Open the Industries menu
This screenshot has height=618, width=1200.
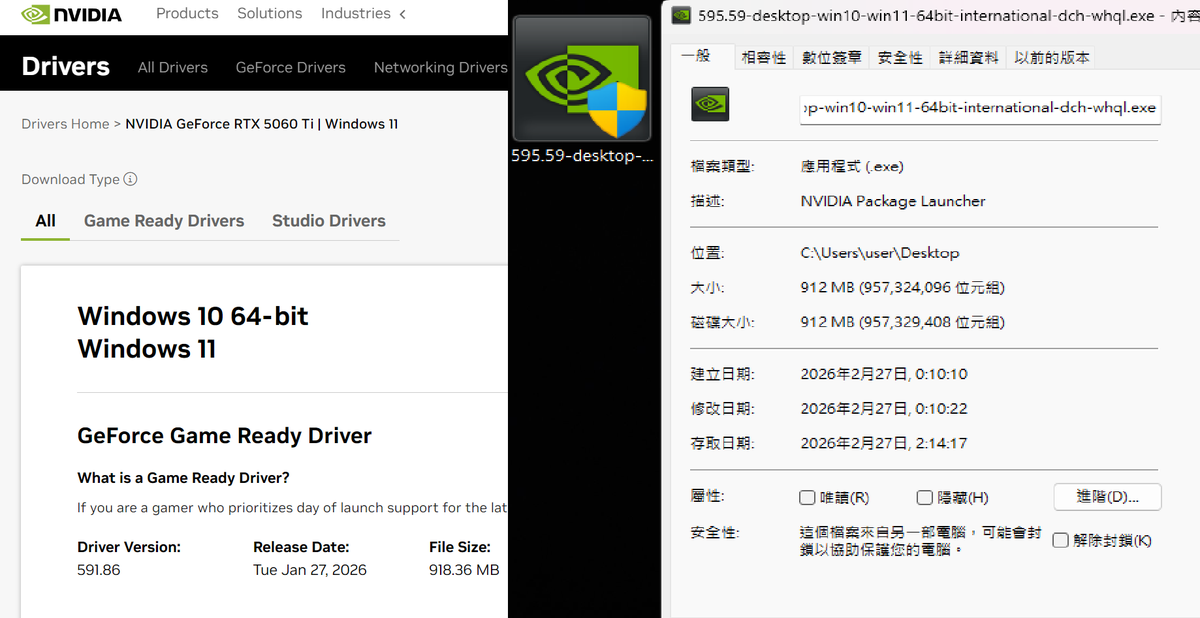pyautogui.click(x=356, y=14)
